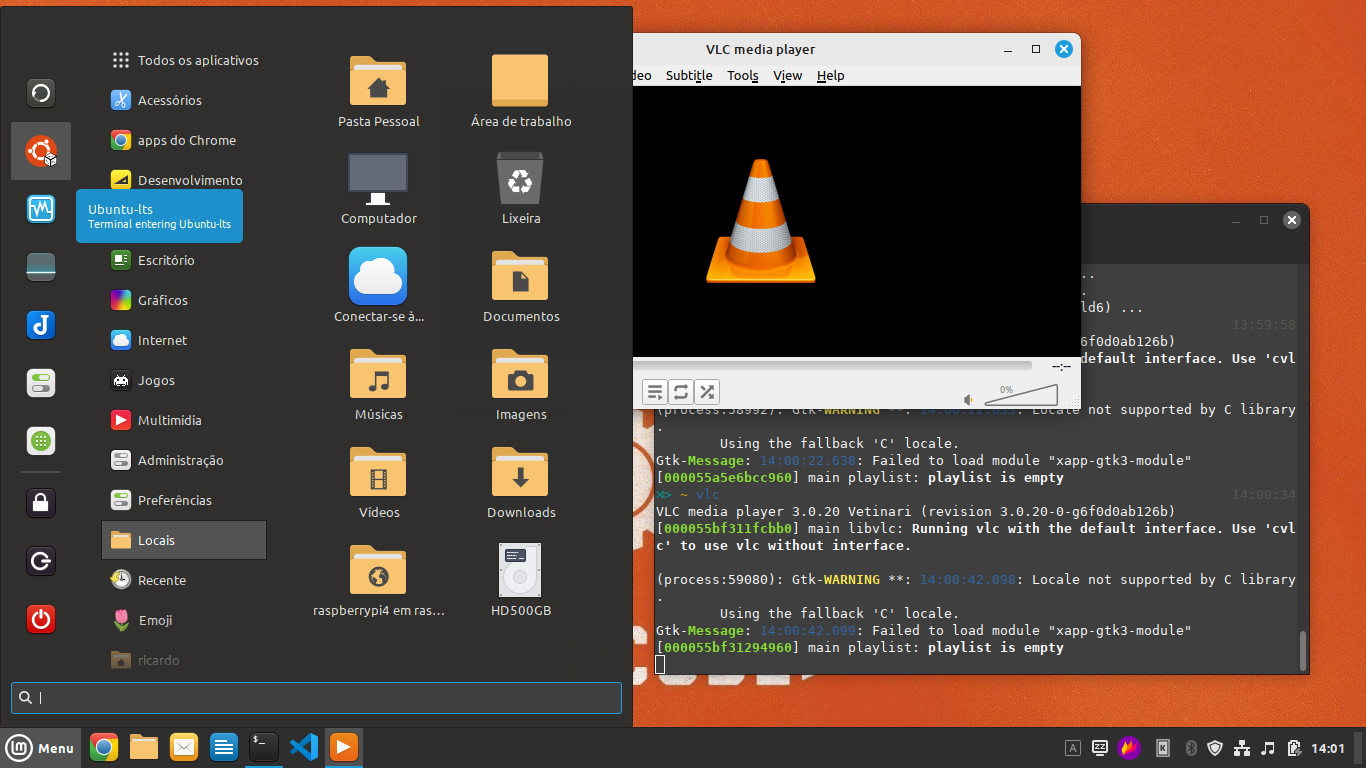Open the Lixeira trash icon
Screen dimensions: 1366x768
pyautogui.click(x=520, y=189)
